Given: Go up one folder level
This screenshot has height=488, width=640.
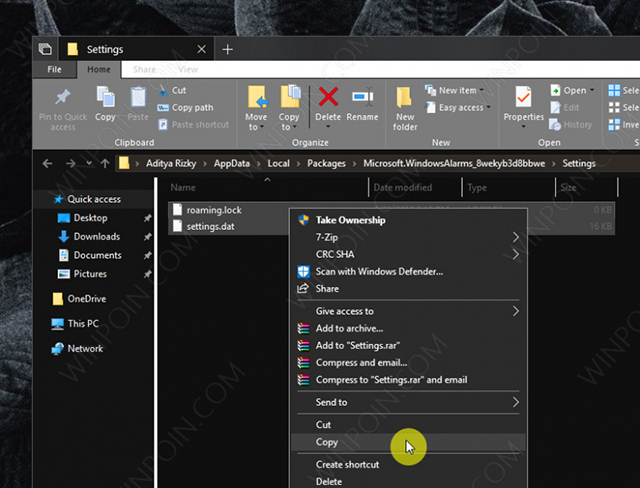Looking at the screenshot, I should [105, 164].
